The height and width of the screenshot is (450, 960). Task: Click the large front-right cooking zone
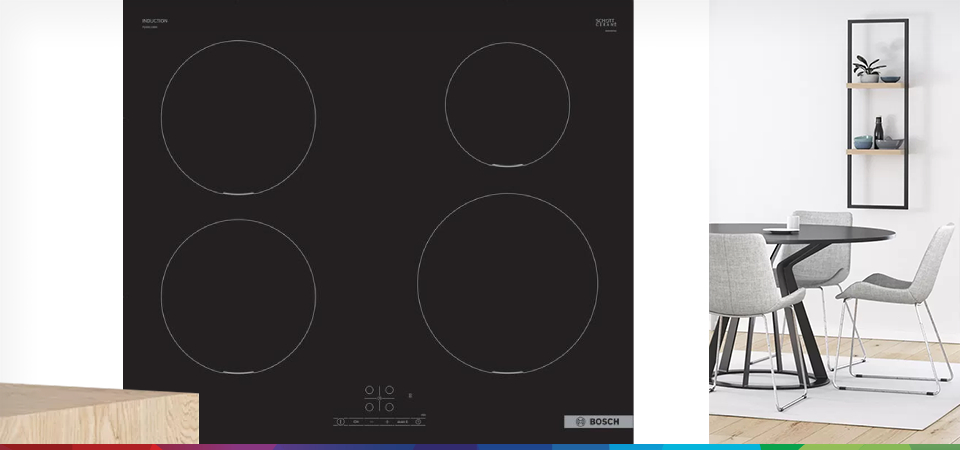507,283
